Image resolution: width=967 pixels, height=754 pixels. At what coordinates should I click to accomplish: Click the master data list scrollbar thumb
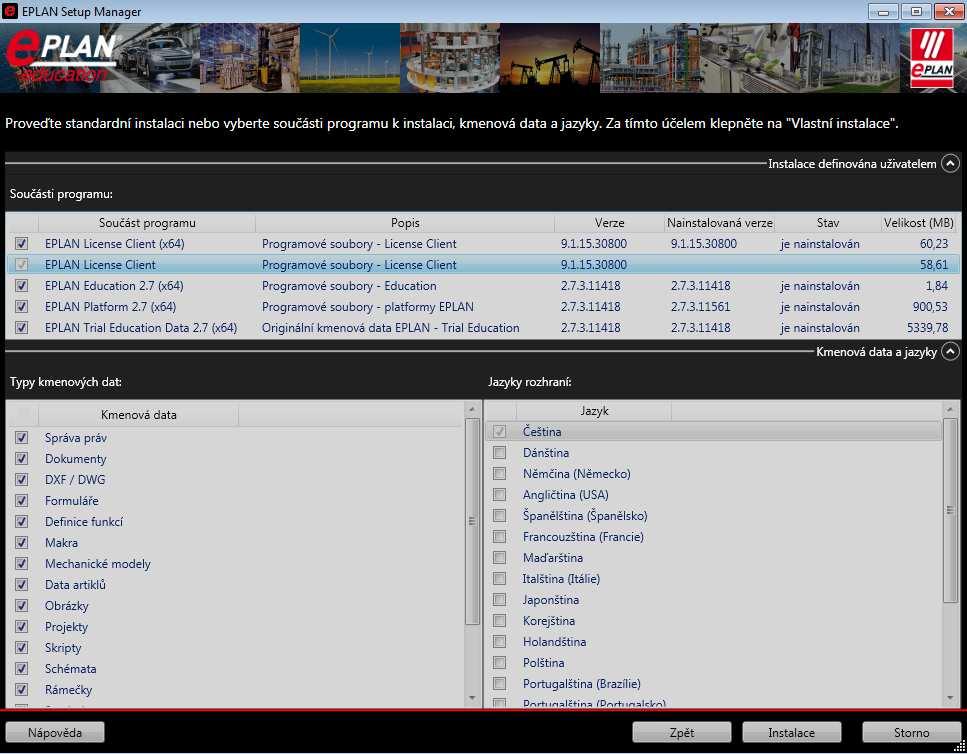point(472,522)
